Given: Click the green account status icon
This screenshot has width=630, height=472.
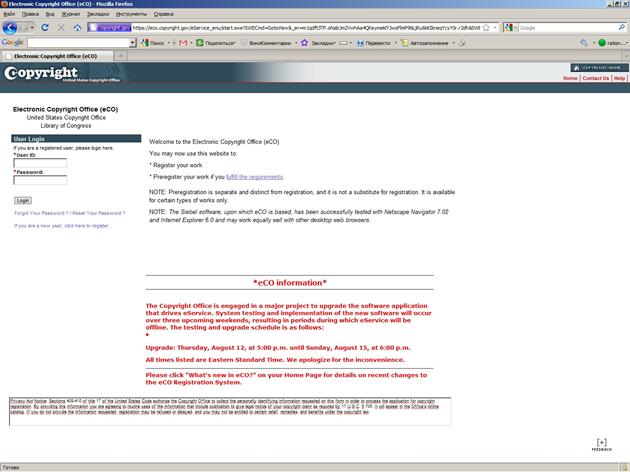Looking at the screenshot, I should click(x=602, y=43).
